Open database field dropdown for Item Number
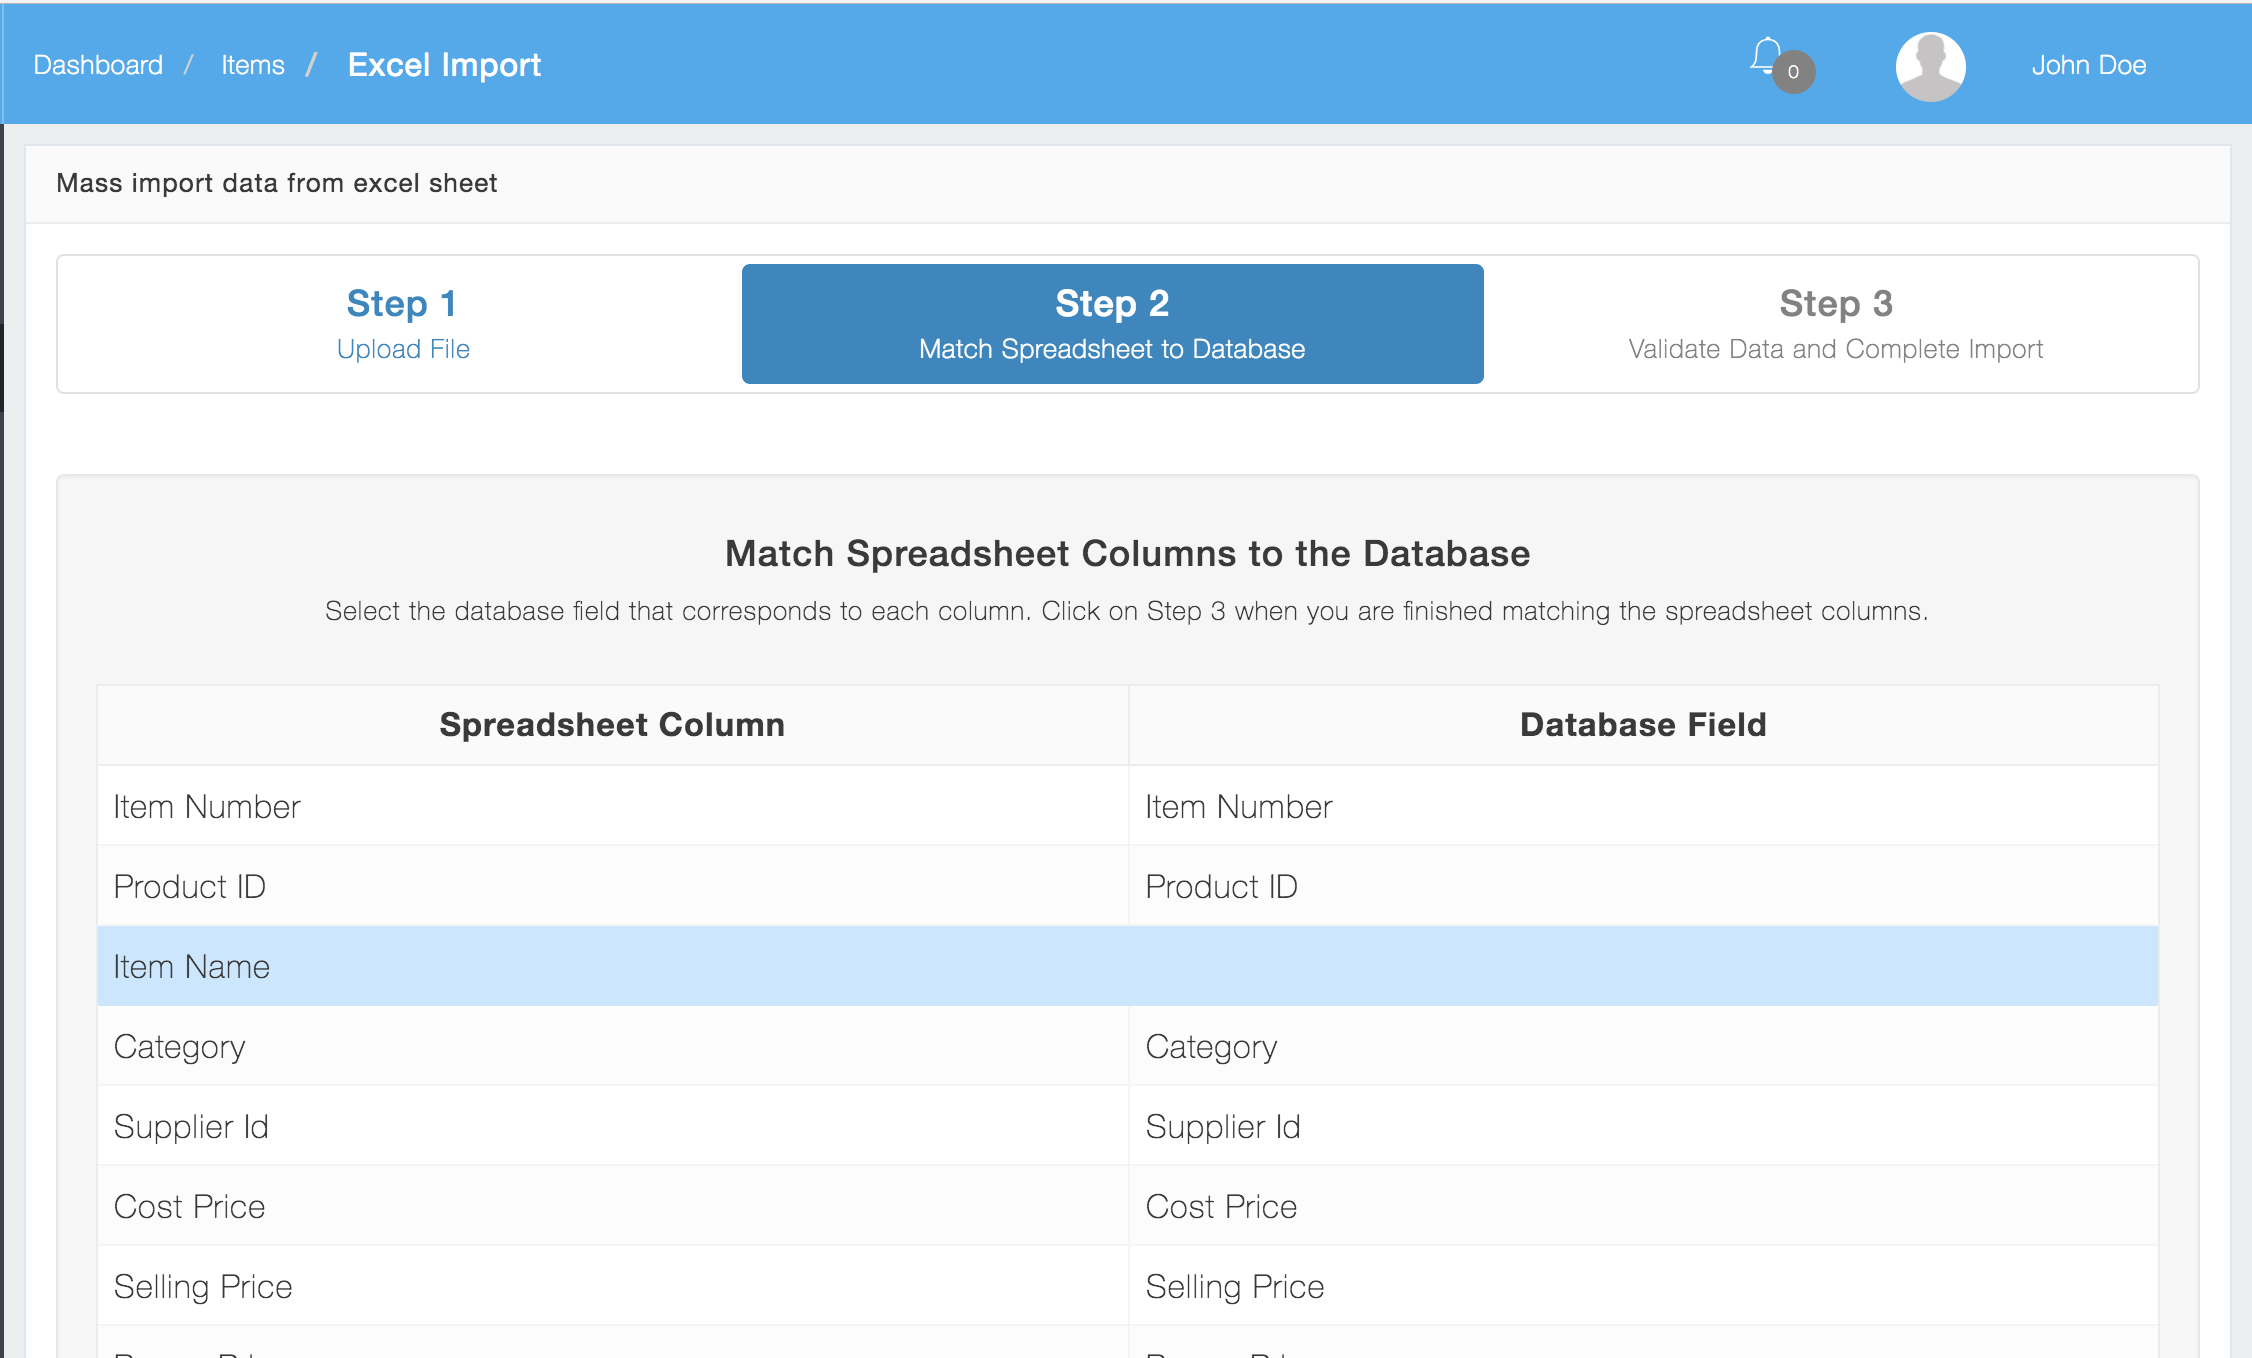This screenshot has width=2252, height=1358. pos(1643,806)
